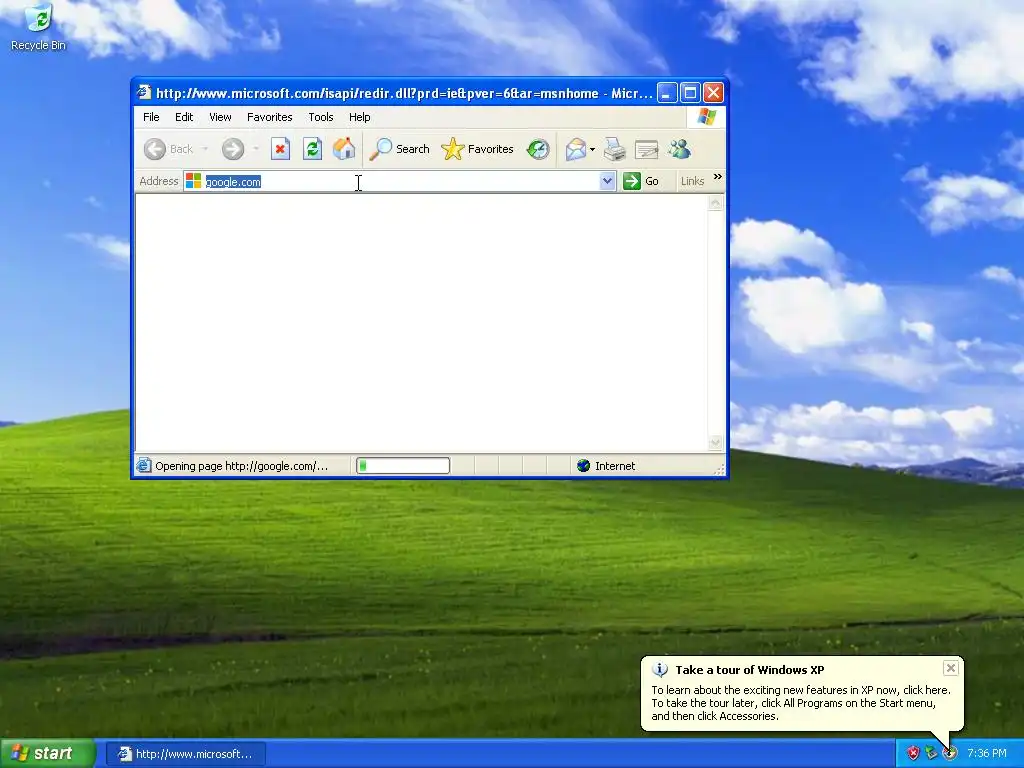Viewport: 1024px width, 768px height.
Task: Click the address bar page icon
Action: coord(193,181)
